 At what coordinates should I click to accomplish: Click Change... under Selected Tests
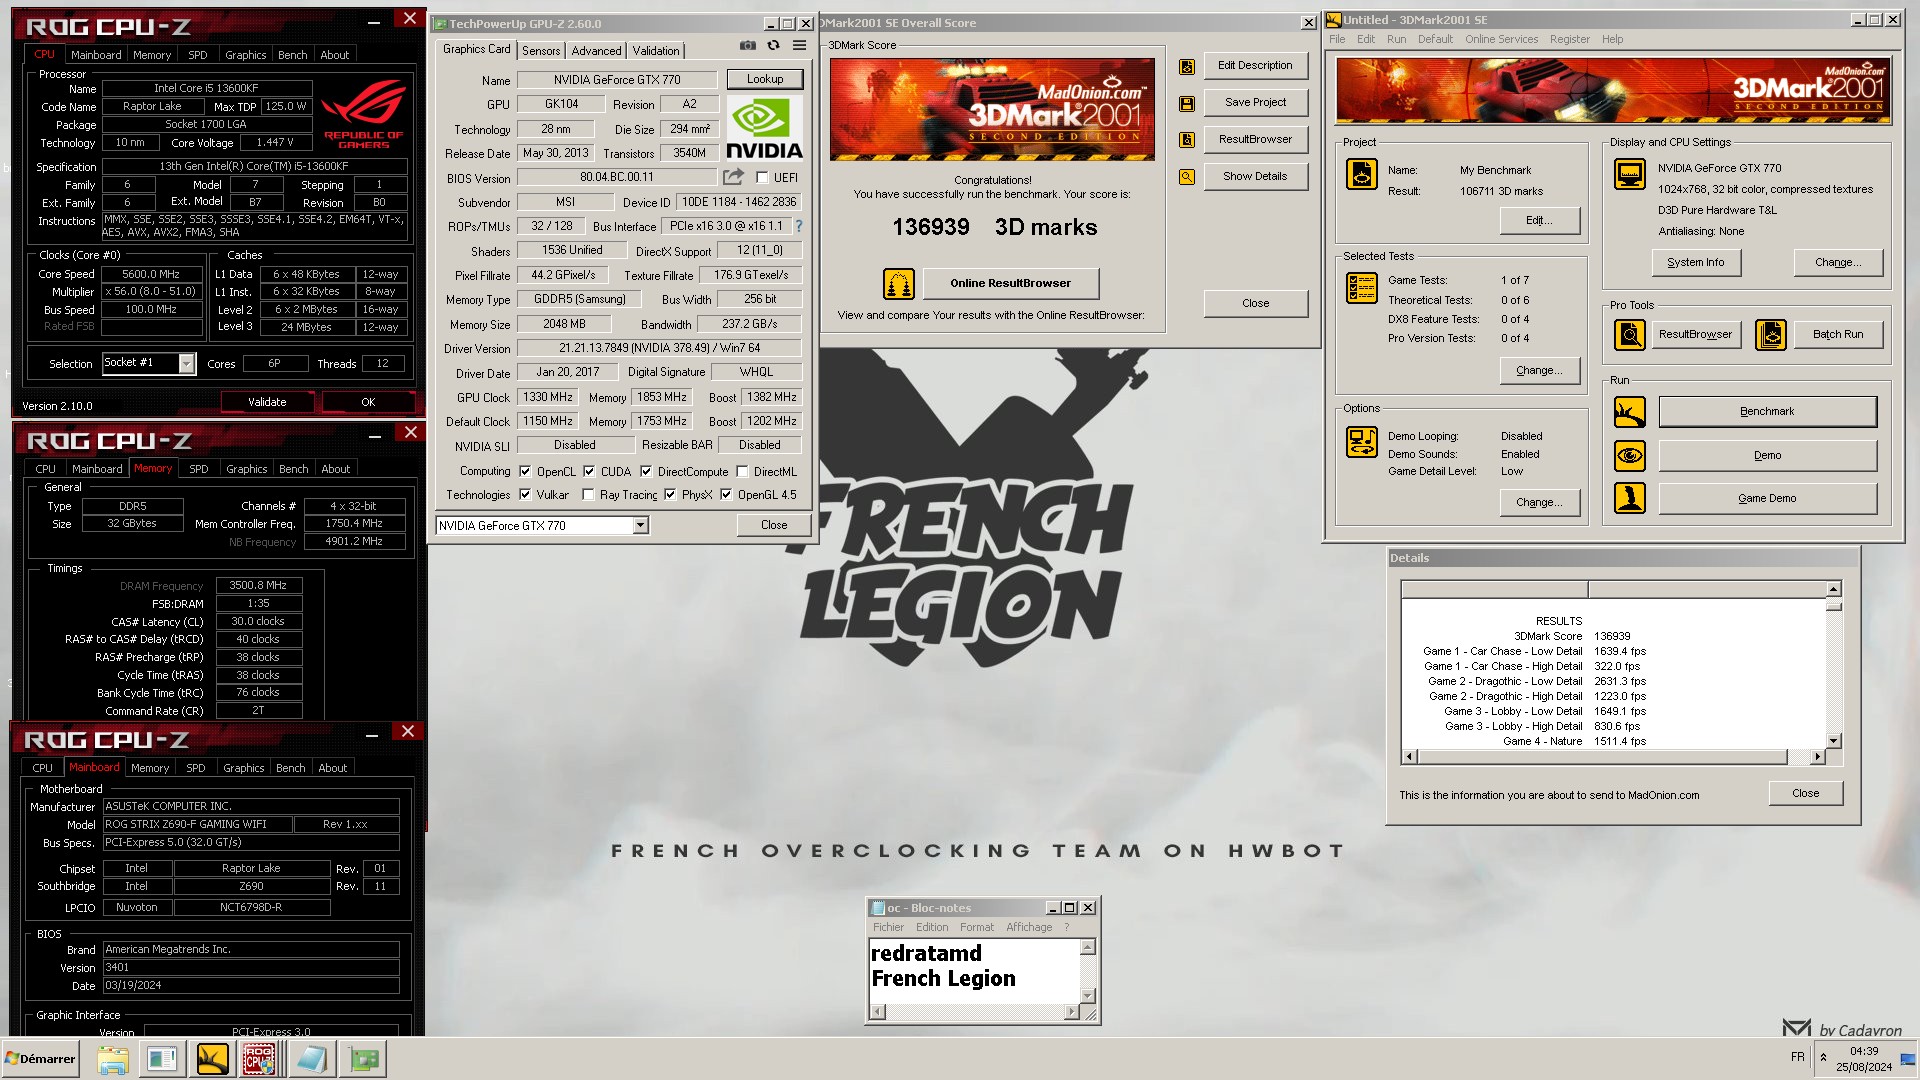[x=1539, y=371]
